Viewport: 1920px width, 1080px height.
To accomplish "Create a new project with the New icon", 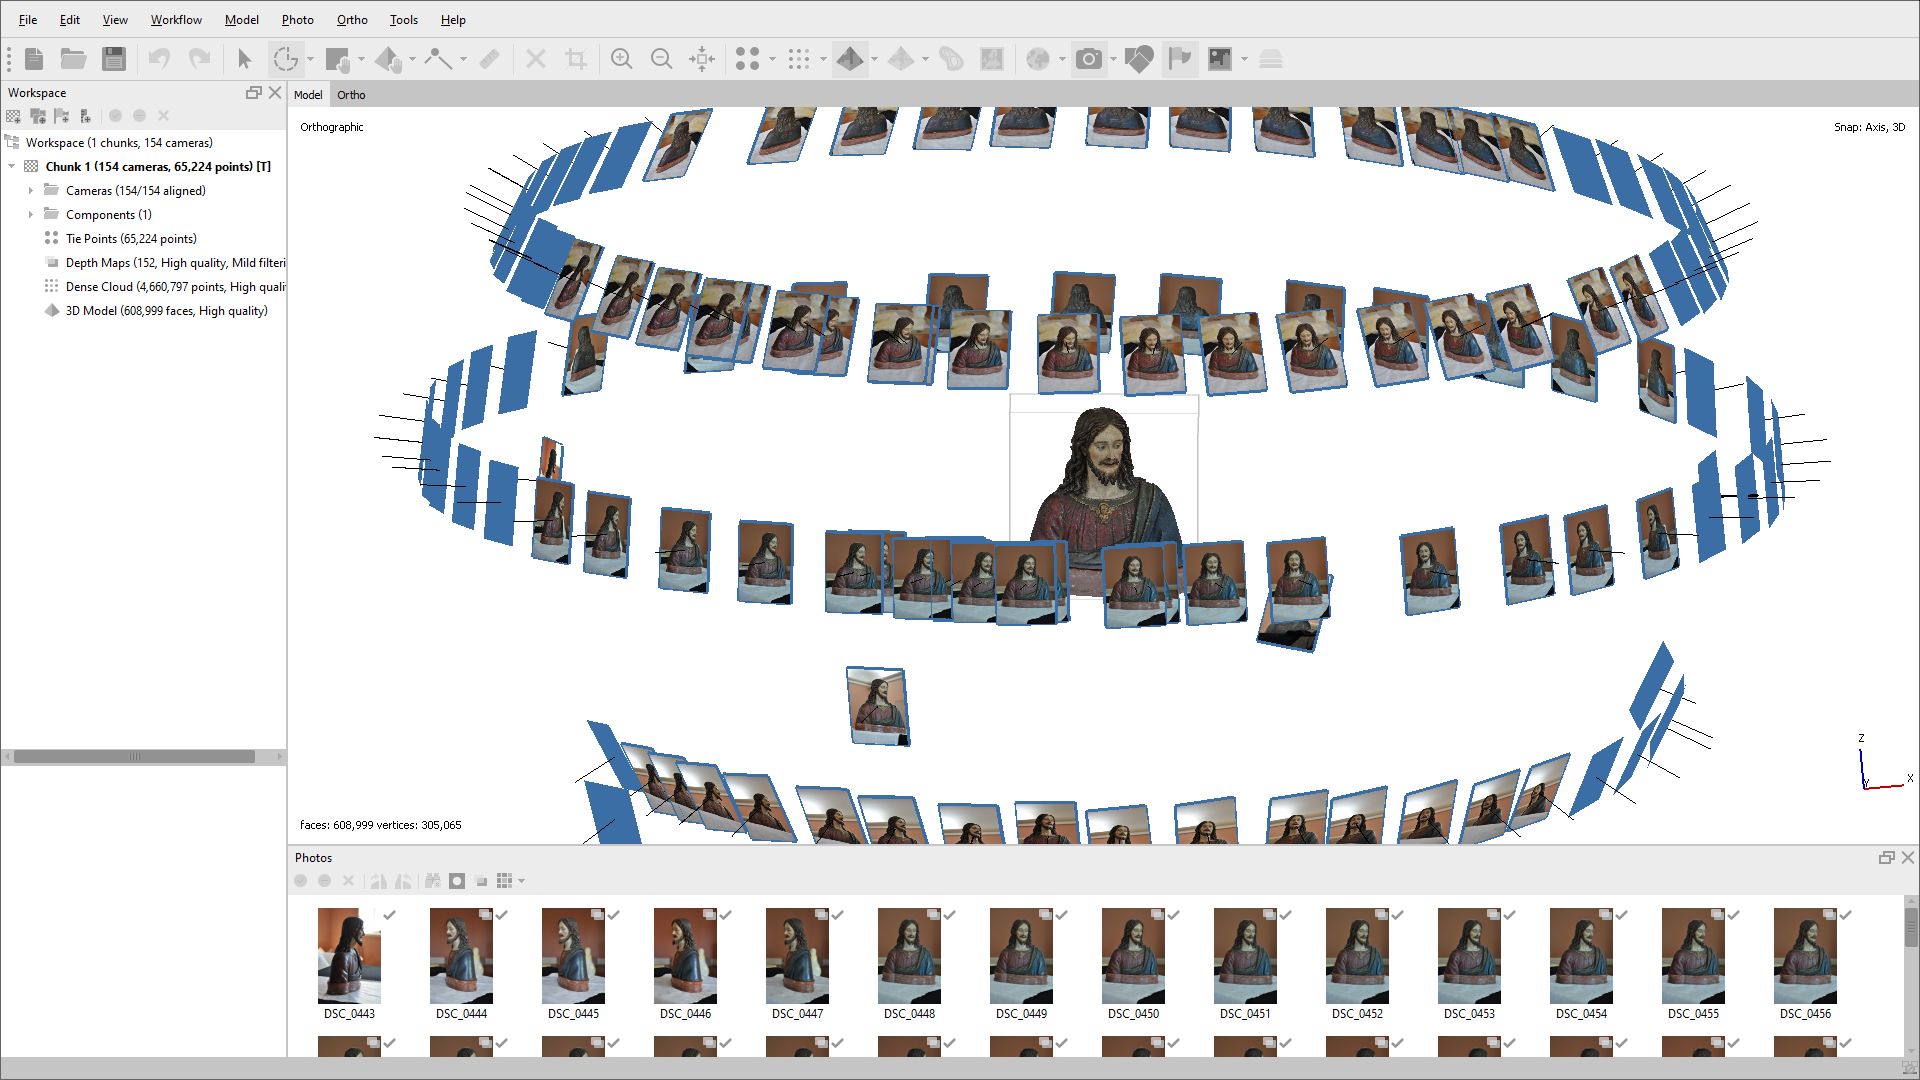I will 34,59.
